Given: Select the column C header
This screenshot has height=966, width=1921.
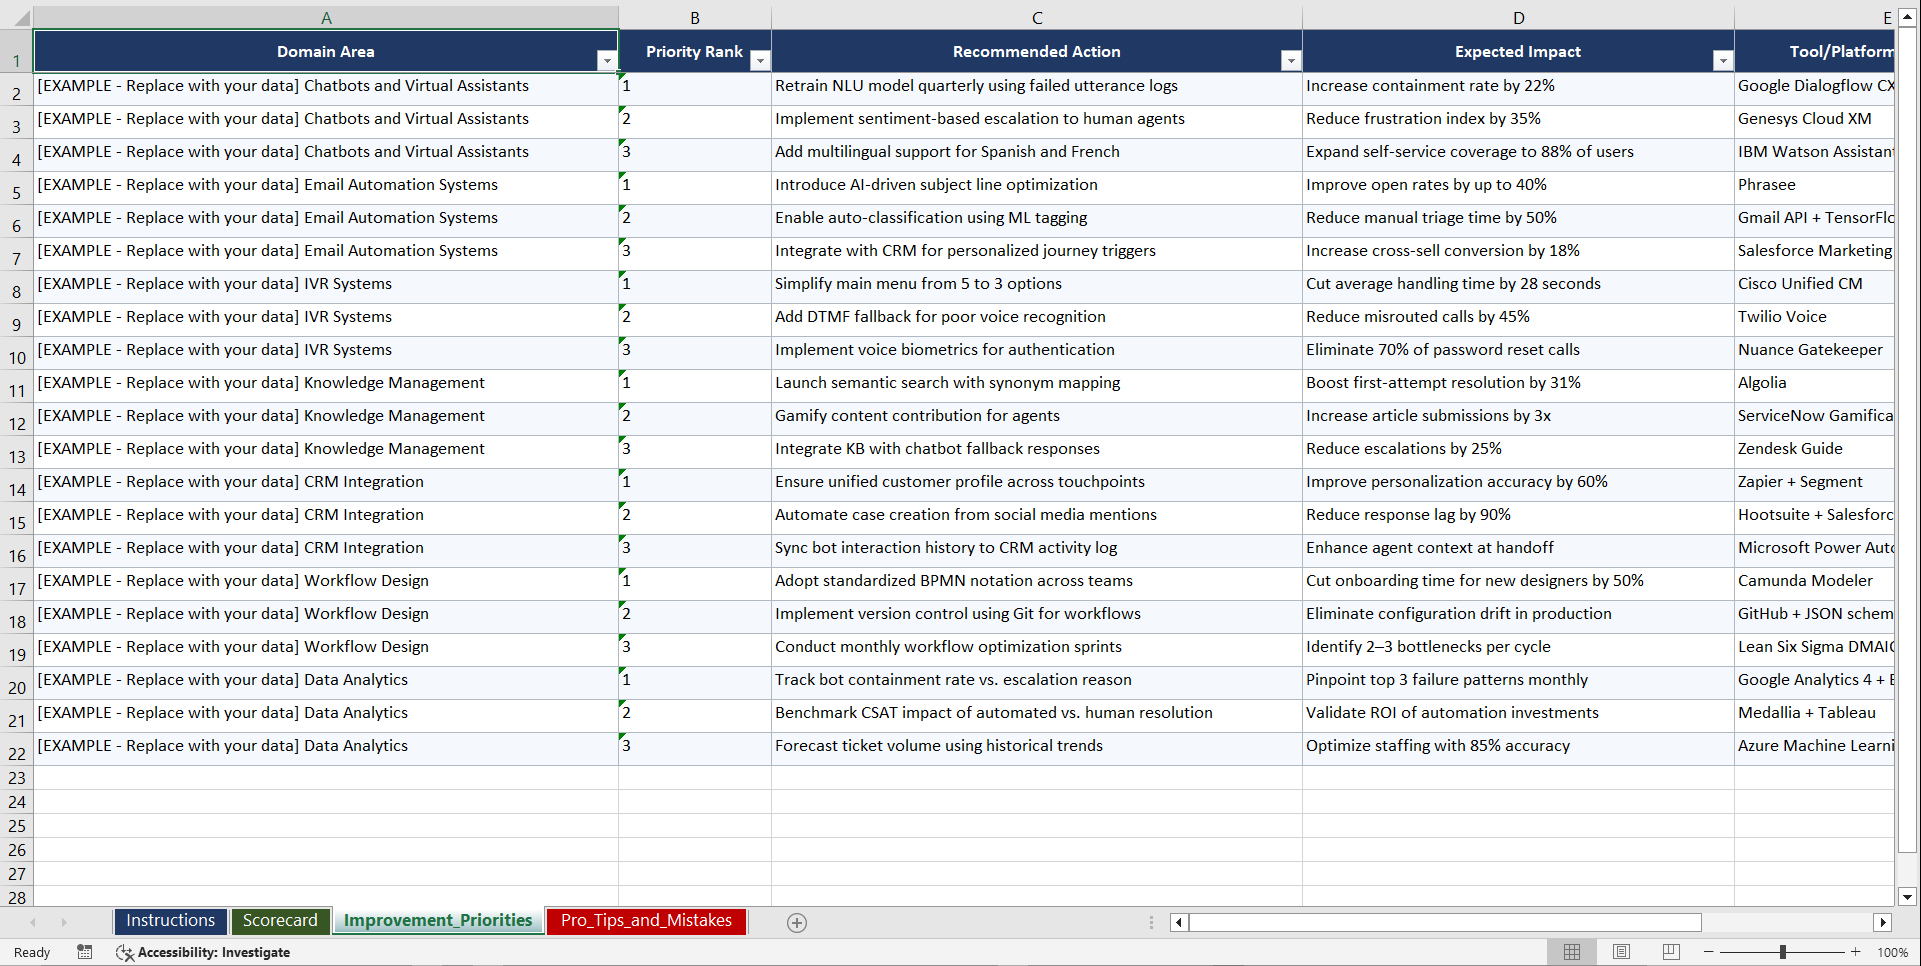Looking at the screenshot, I should [1037, 17].
